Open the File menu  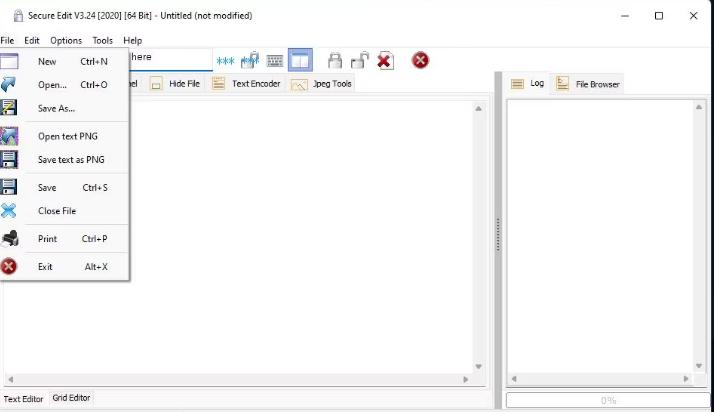pyautogui.click(x=7, y=40)
